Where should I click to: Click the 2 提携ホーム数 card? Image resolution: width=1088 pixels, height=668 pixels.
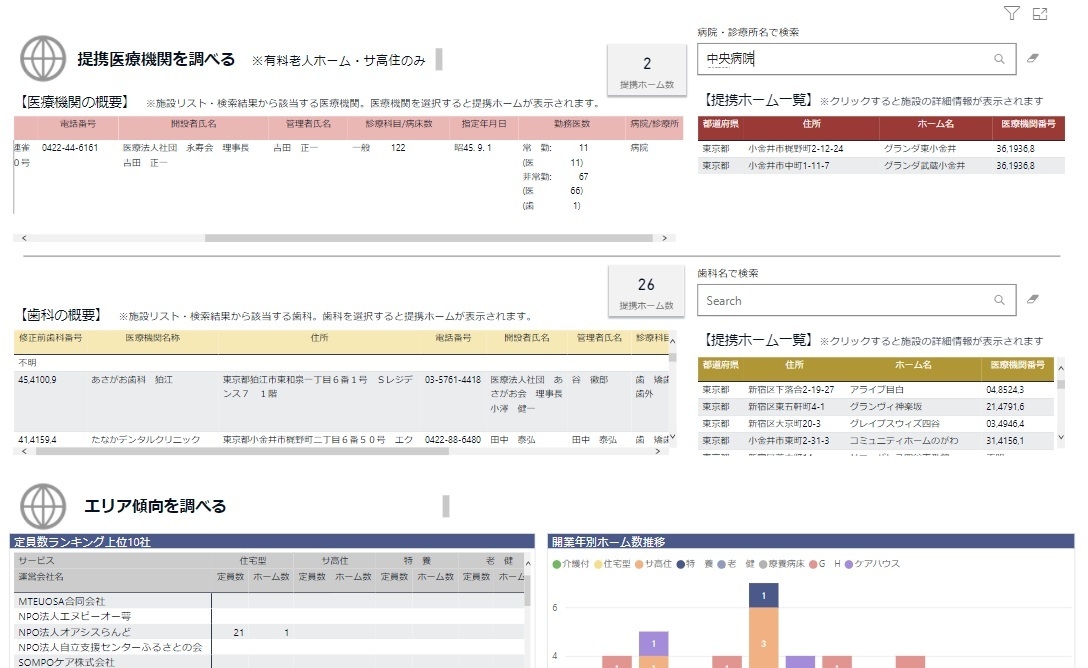[646, 70]
